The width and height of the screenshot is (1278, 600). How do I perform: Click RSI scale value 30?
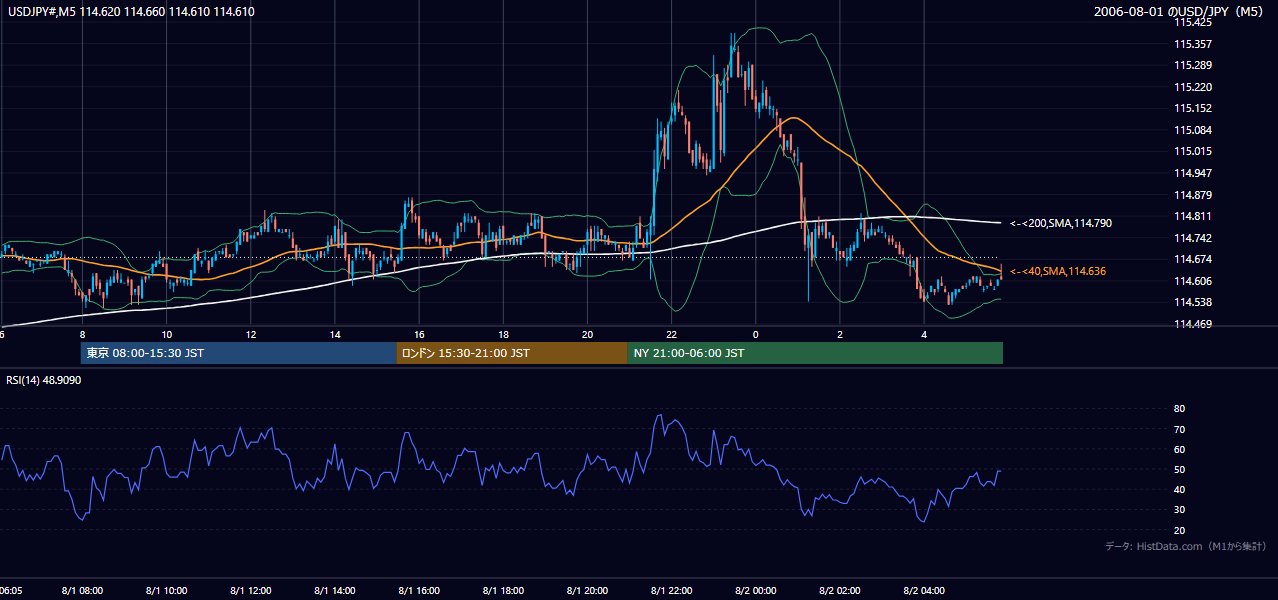1179,510
